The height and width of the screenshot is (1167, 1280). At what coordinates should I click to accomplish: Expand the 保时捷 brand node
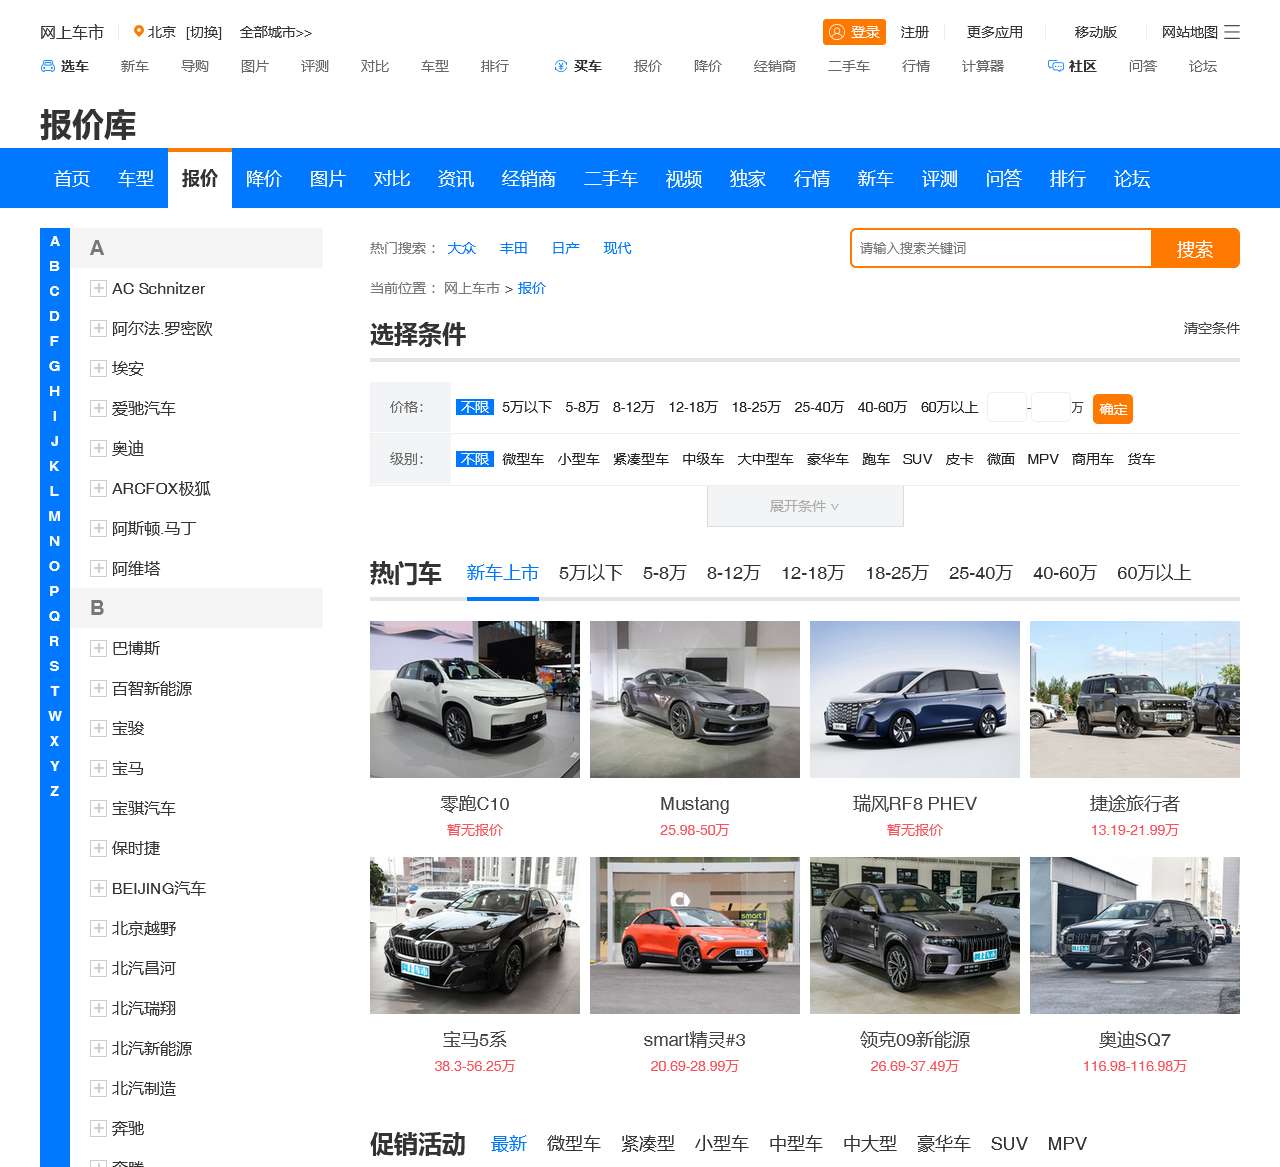pyautogui.click(x=98, y=848)
